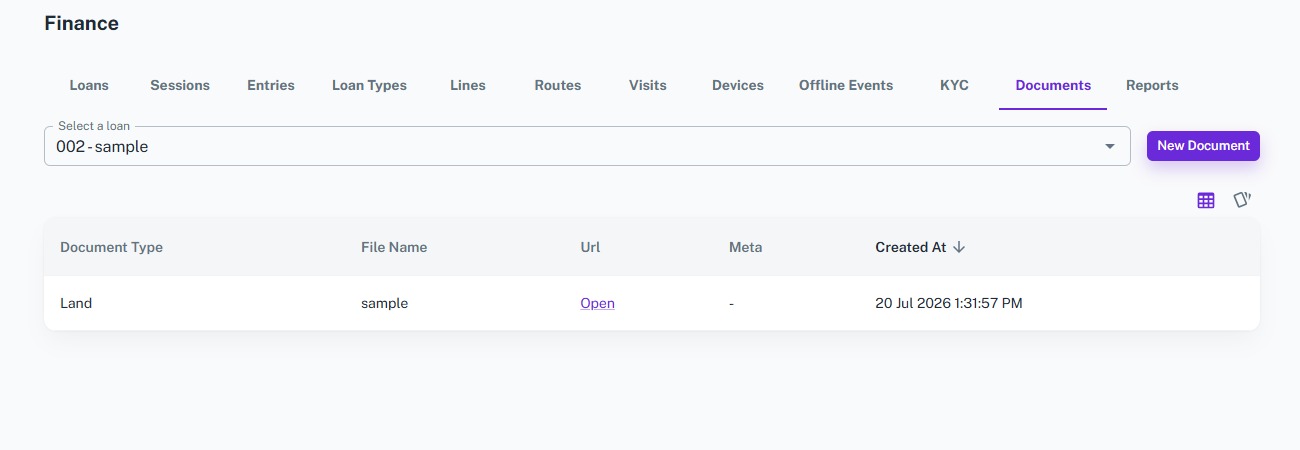The width and height of the screenshot is (1300, 450).
Task: Go to the Routes tab
Action: 558,85
